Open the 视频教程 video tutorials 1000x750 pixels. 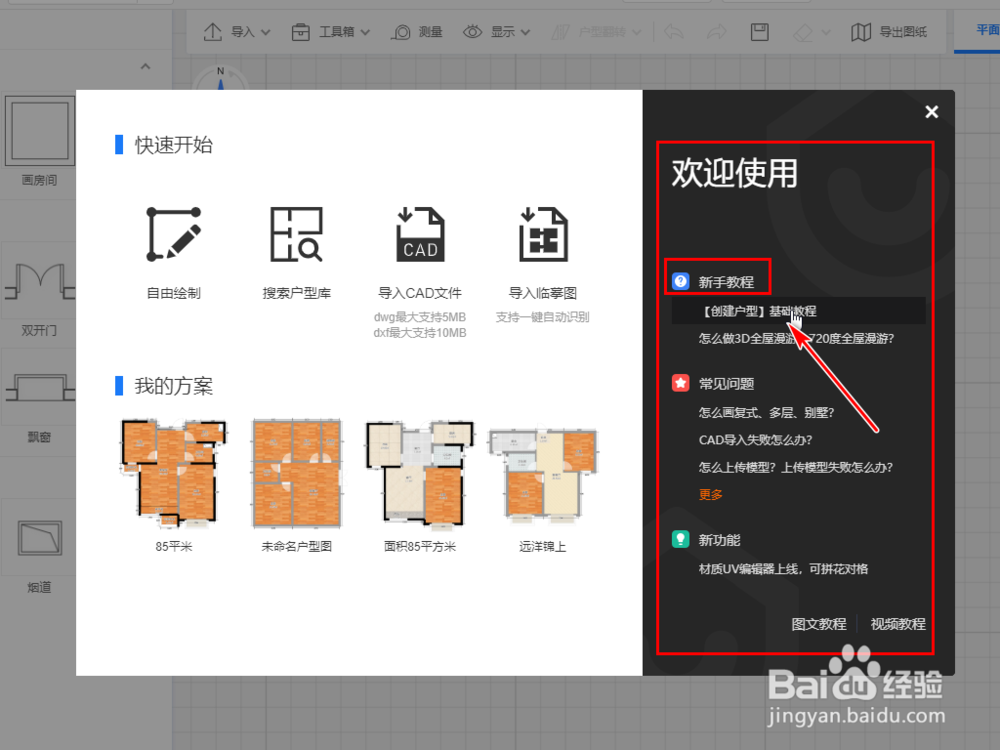click(898, 623)
